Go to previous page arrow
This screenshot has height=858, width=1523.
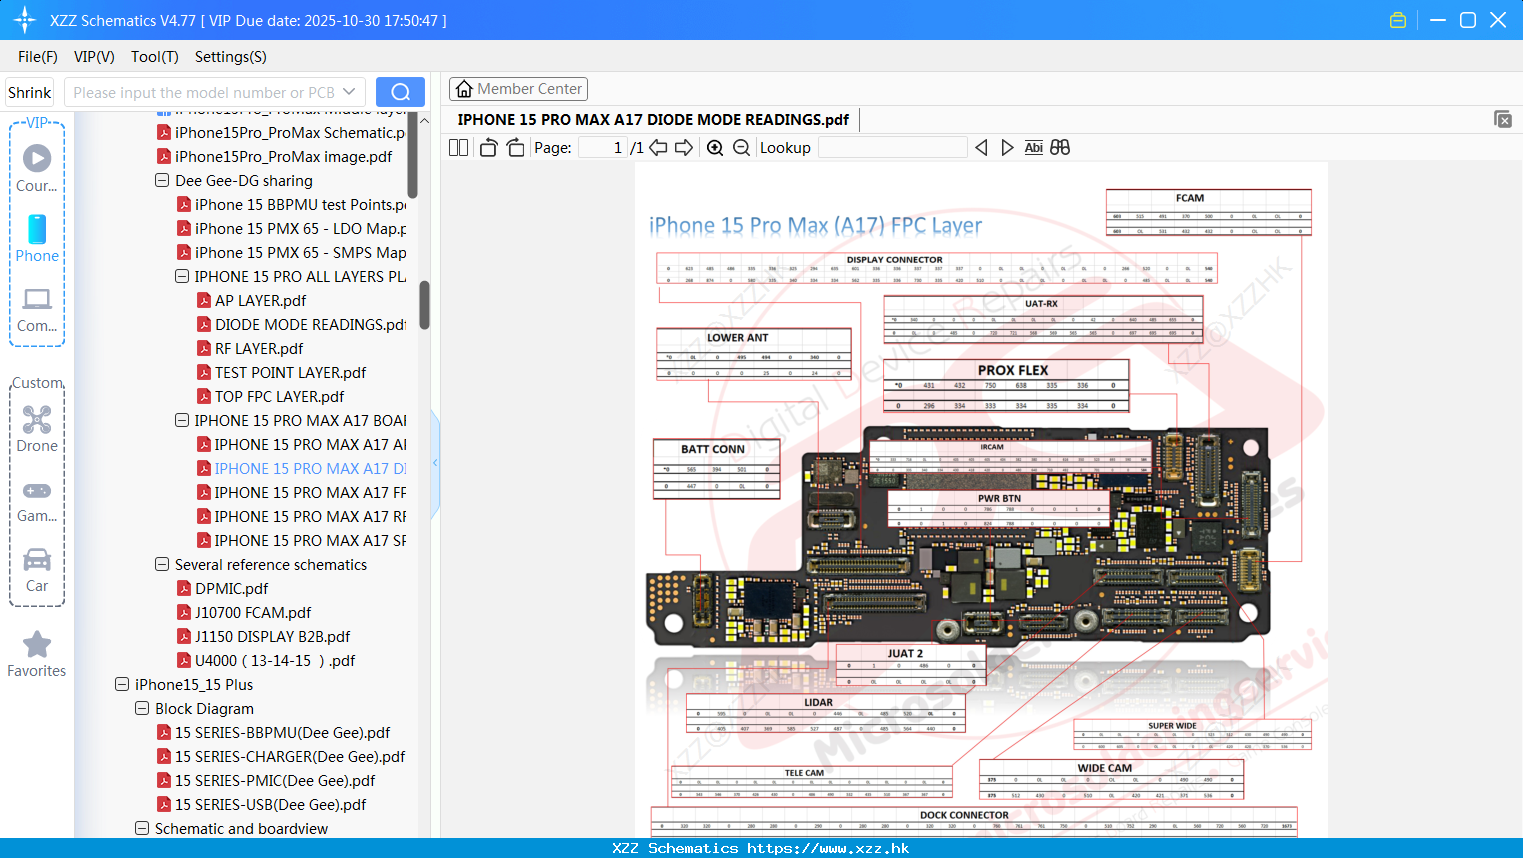pyautogui.click(x=658, y=147)
